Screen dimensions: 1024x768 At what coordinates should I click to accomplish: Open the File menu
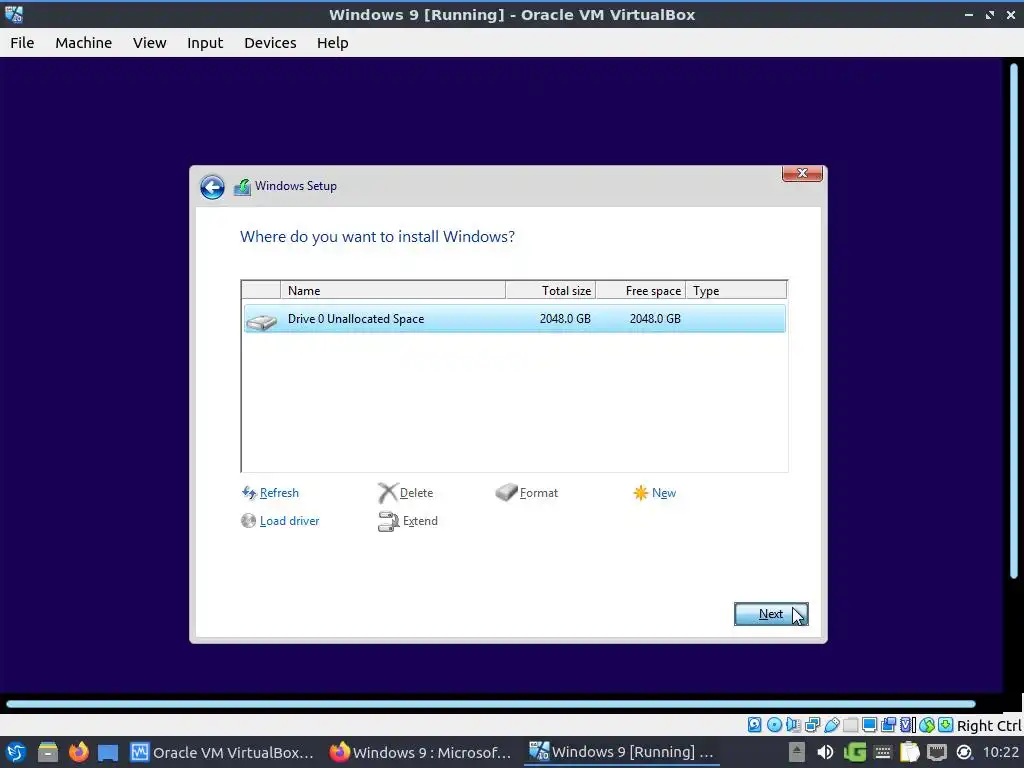22,43
